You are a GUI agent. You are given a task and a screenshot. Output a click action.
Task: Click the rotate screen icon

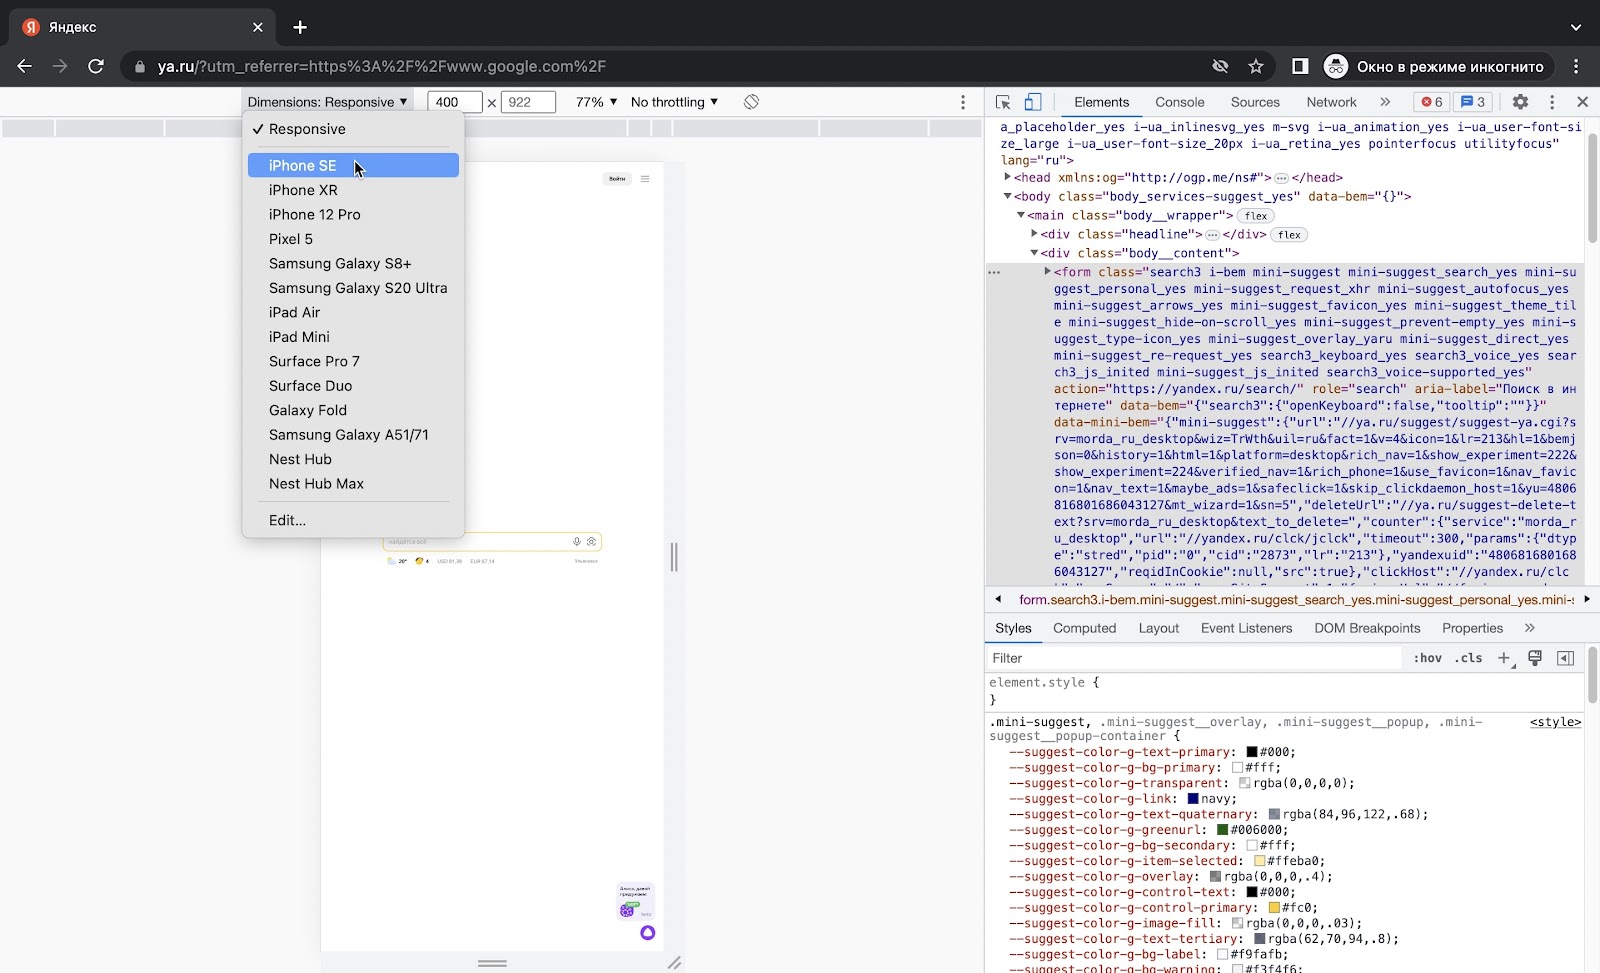(751, 102)
